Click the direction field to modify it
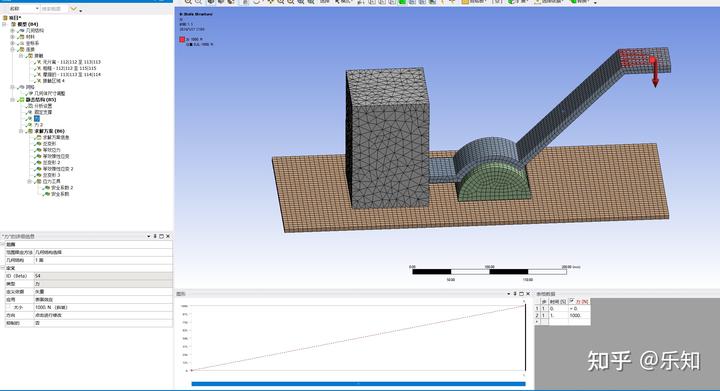This screenshot has height=391, width=720. pos(103,315)
